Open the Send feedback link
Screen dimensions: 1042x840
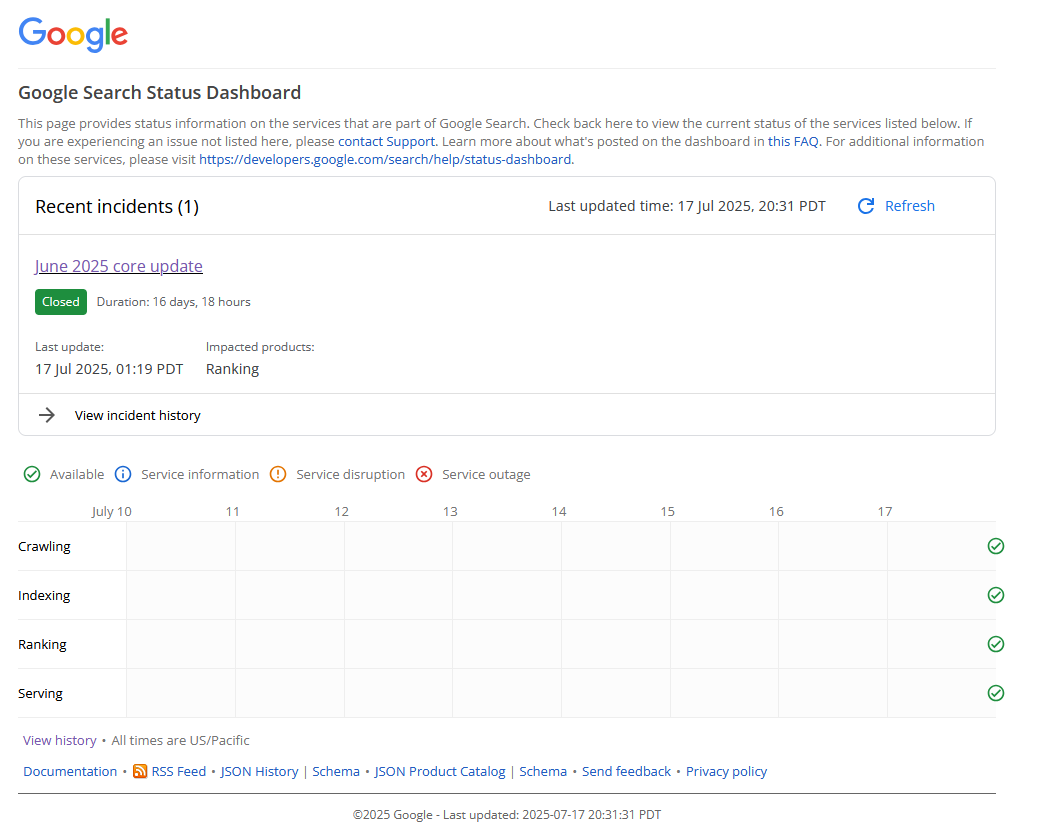627,772
